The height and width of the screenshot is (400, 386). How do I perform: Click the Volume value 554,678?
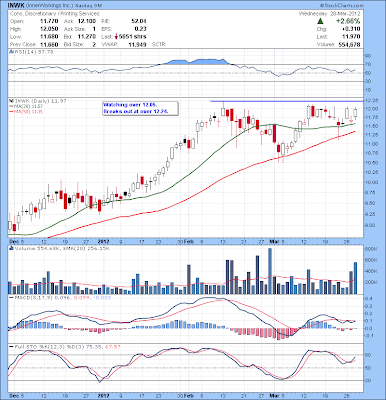pyautogui.click(x=348, y=44)
